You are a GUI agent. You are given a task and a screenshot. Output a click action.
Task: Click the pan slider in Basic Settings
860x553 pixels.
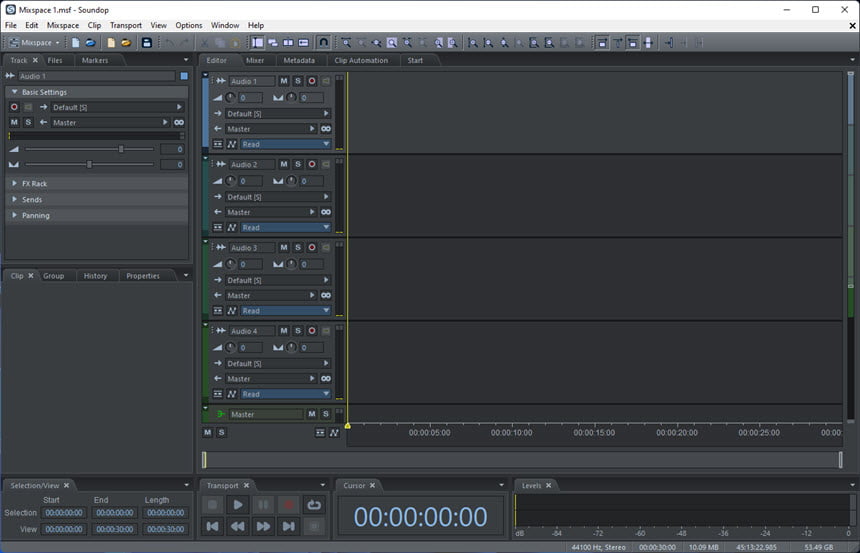(89, 165)
